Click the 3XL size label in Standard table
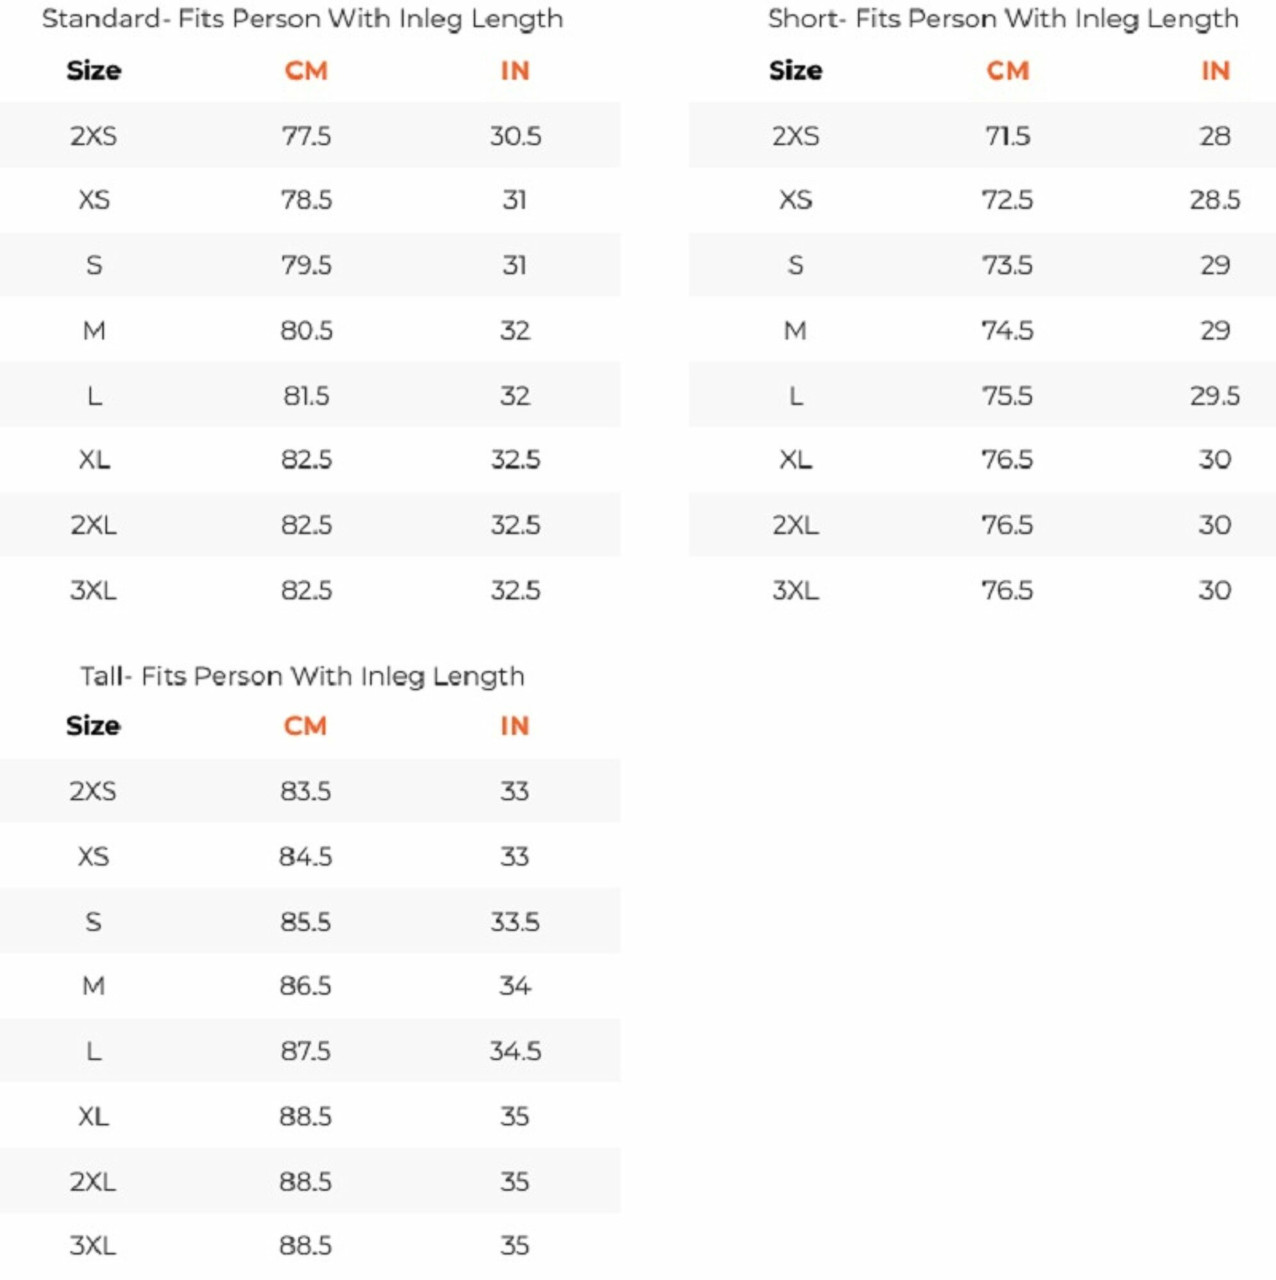The image size is (1276, 1280). (x=93, y=591)
